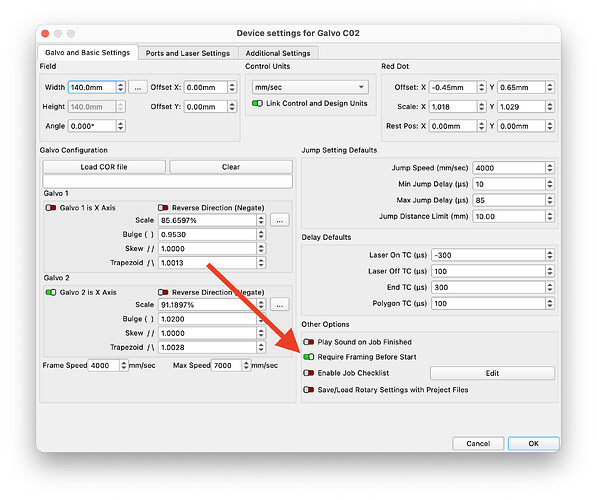
Task: Click the Load COR file button
Action: pyautogui.click(x=104, y=167)
